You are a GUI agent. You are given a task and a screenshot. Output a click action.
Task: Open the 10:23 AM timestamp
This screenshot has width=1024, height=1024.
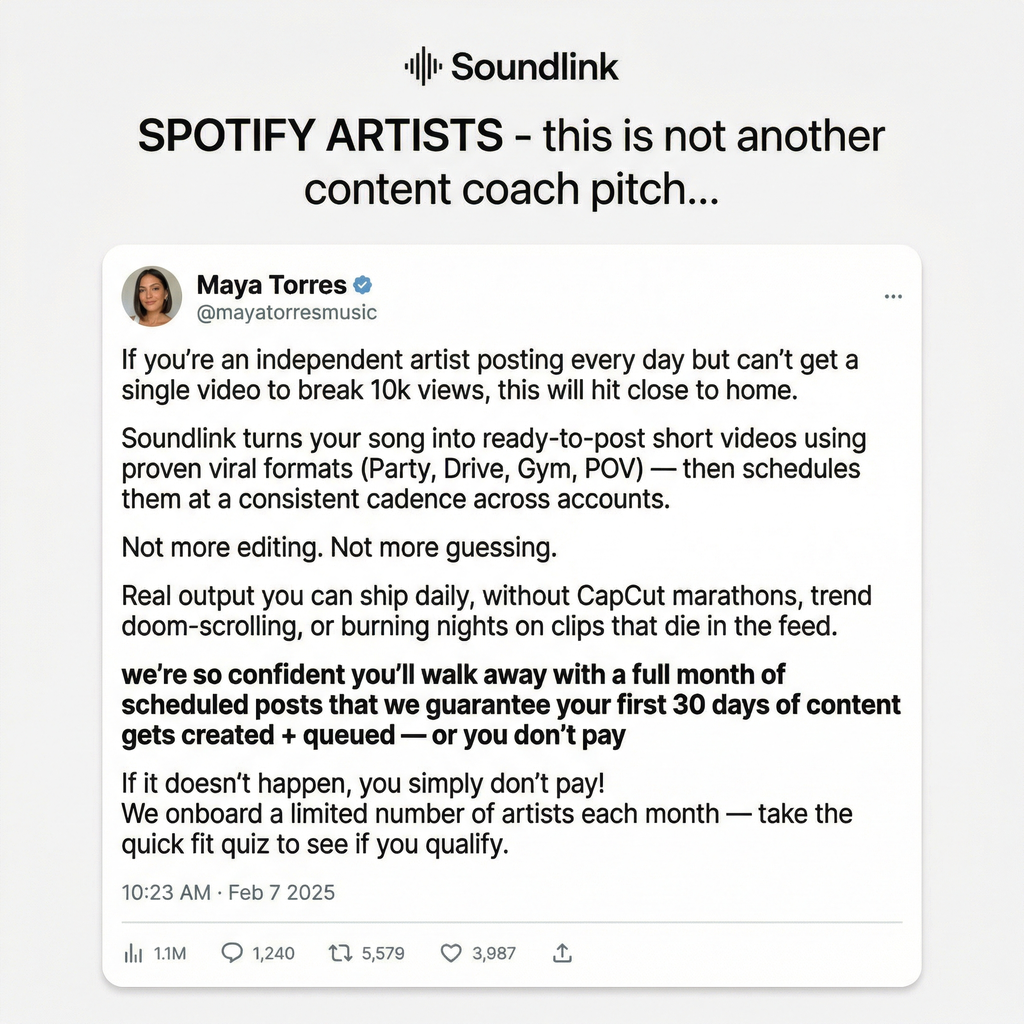tap(166, 892)
